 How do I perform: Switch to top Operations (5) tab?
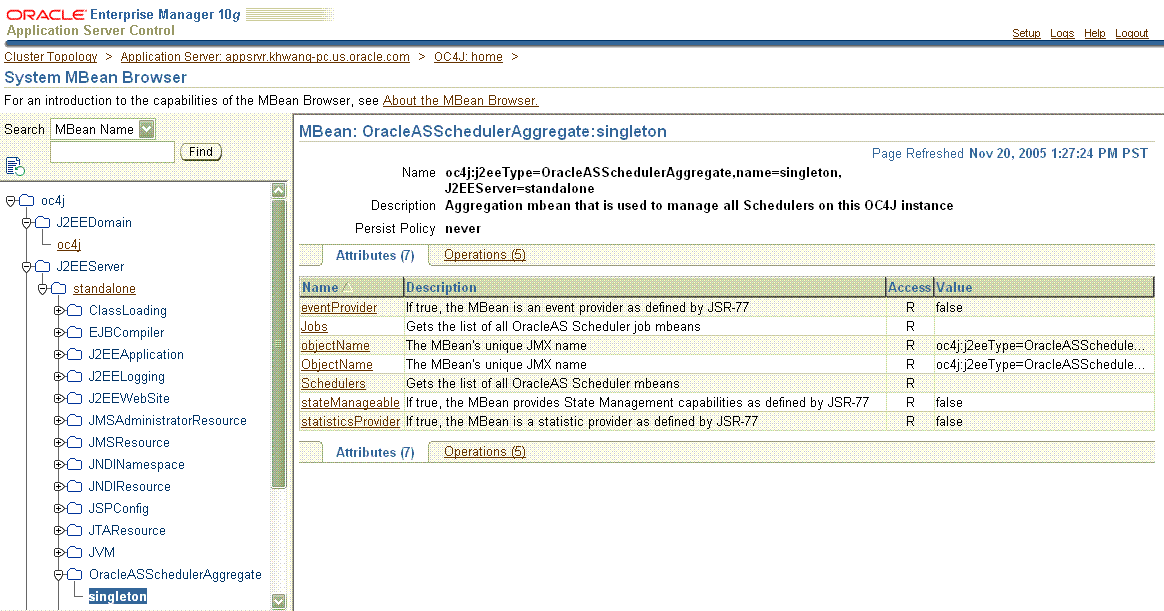(x=485, y=255)
